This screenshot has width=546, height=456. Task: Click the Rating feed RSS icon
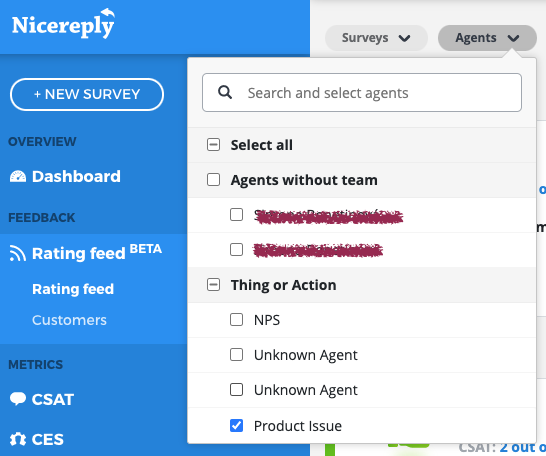point(17,253)
